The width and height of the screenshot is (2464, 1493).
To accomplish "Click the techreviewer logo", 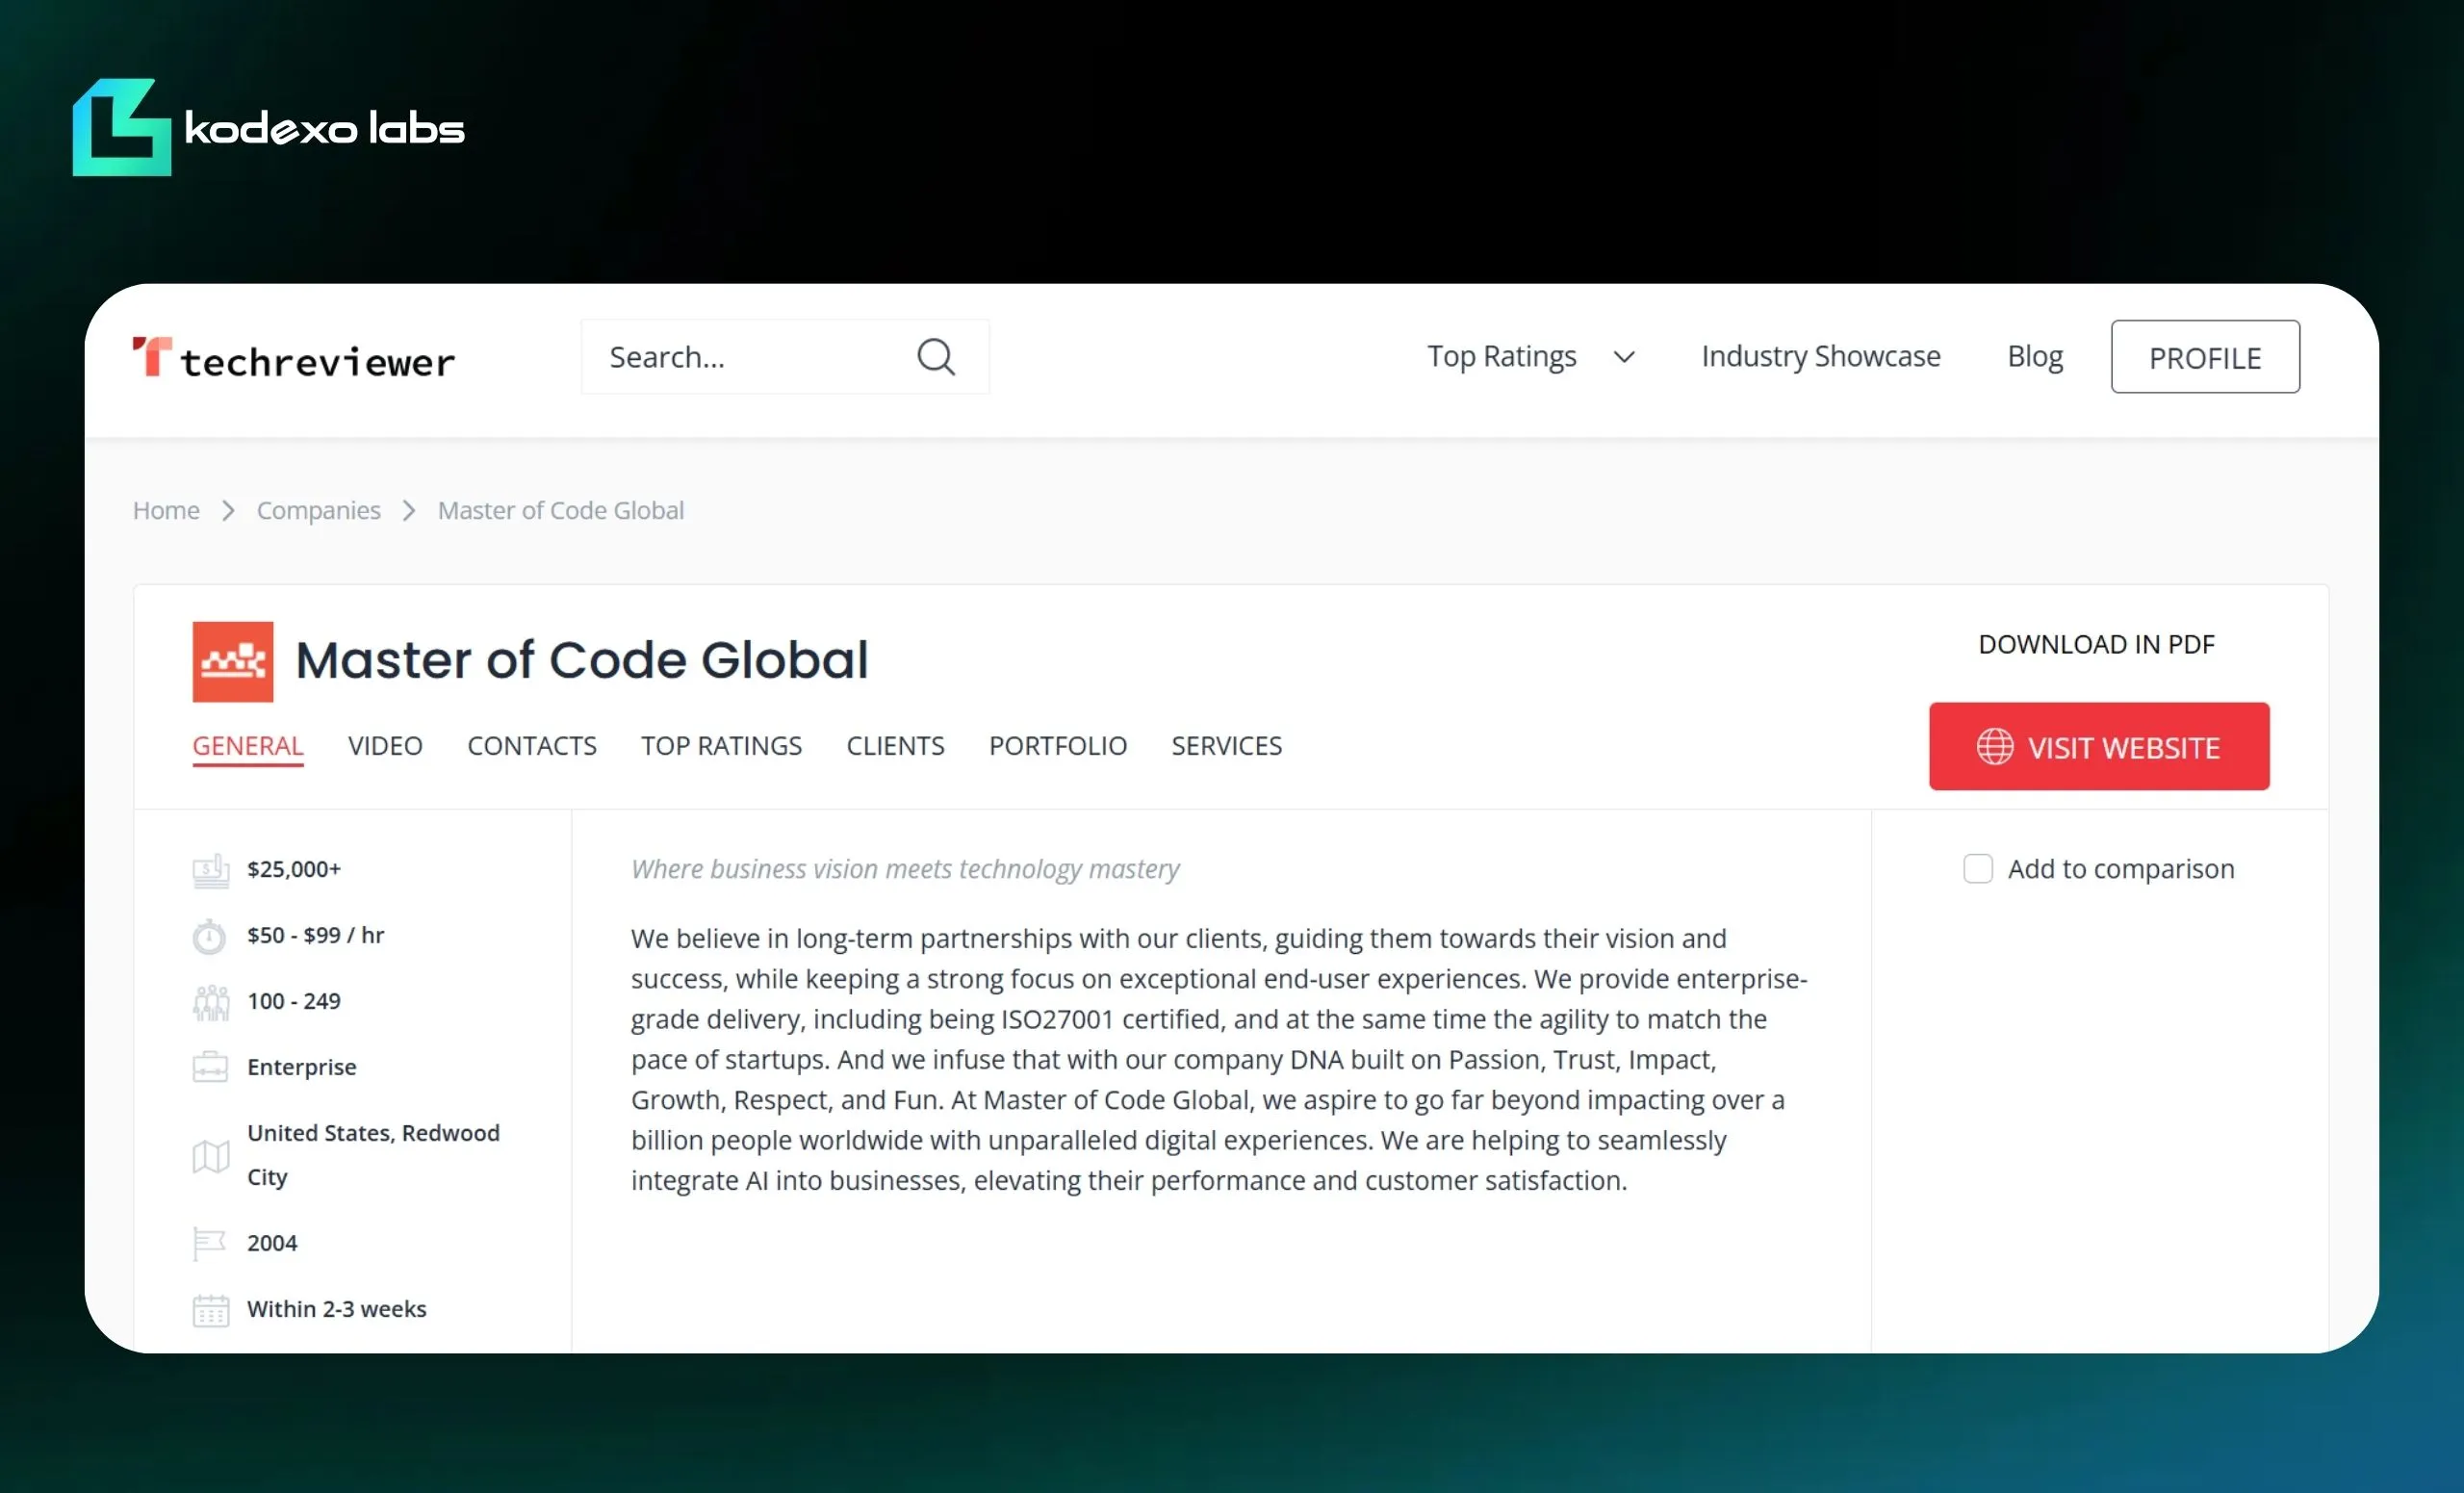I will click(293, 357).
